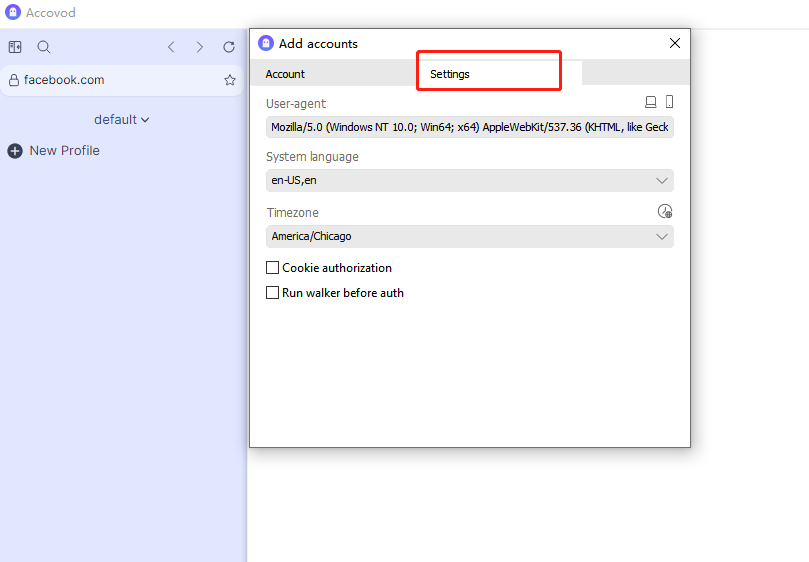Image resolution: width=809 pixels, height=562 pixels.
Task: Go forward with the right arrow
Action: click(200, 47)
